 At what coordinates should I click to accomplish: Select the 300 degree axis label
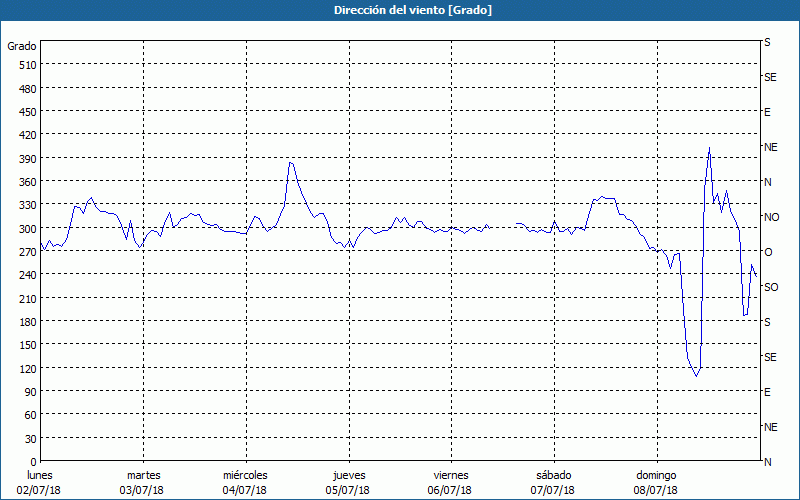pyautogui.click(x=28, y=229)
